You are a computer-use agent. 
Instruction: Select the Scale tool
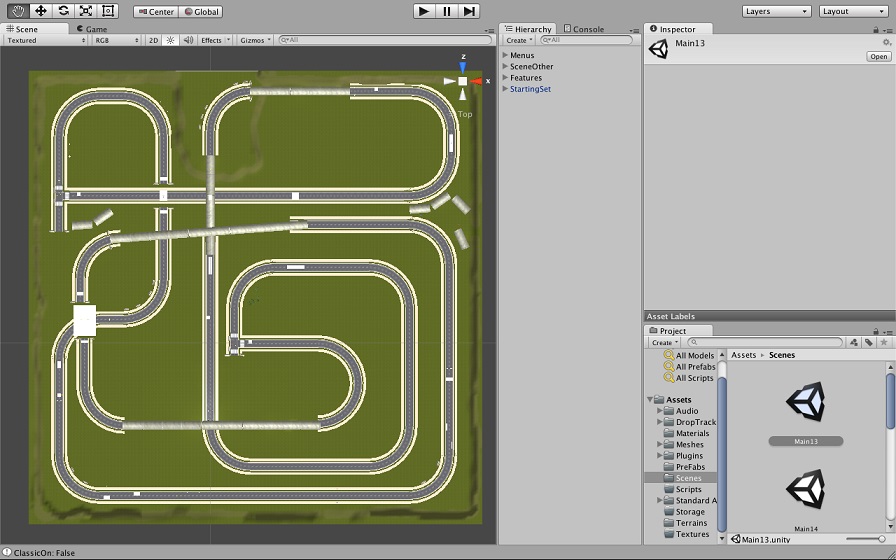[x=86, y=11]
